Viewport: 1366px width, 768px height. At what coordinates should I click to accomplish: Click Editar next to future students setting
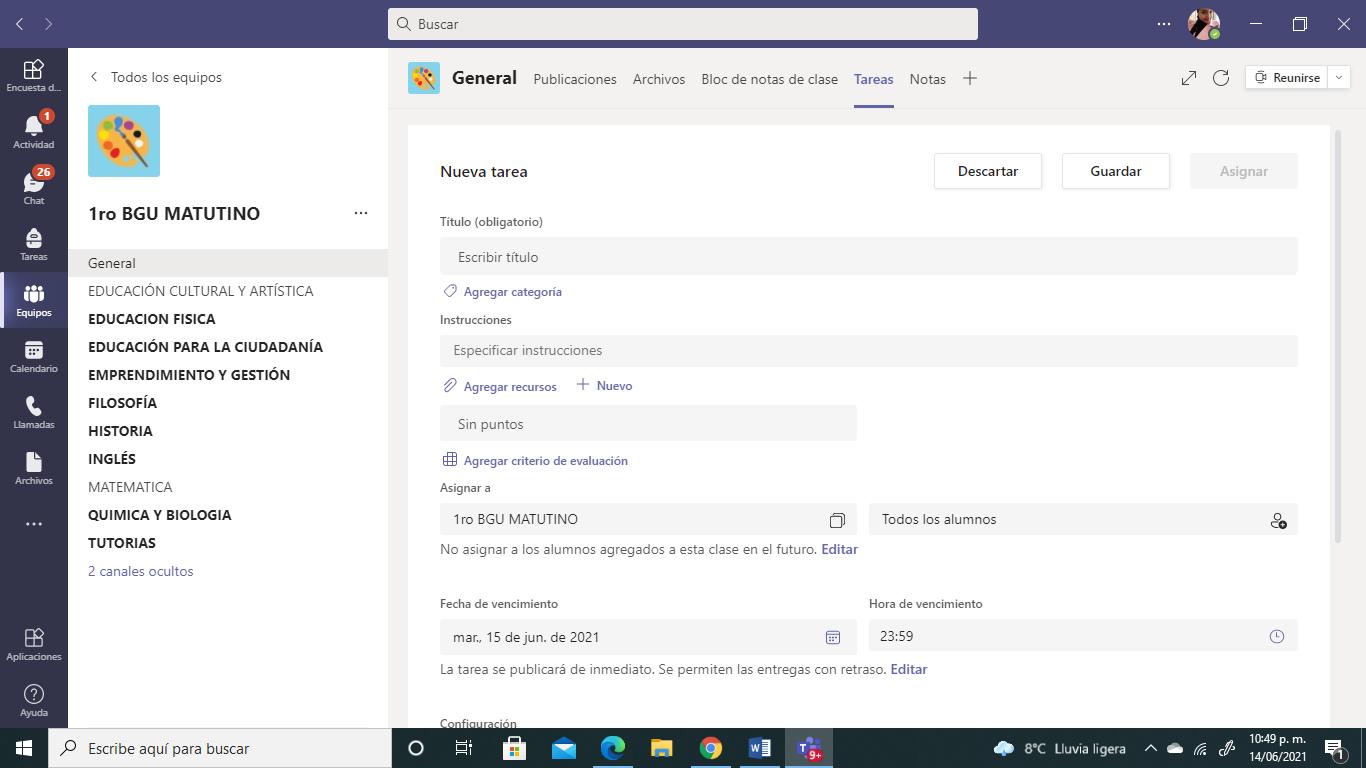839,549
